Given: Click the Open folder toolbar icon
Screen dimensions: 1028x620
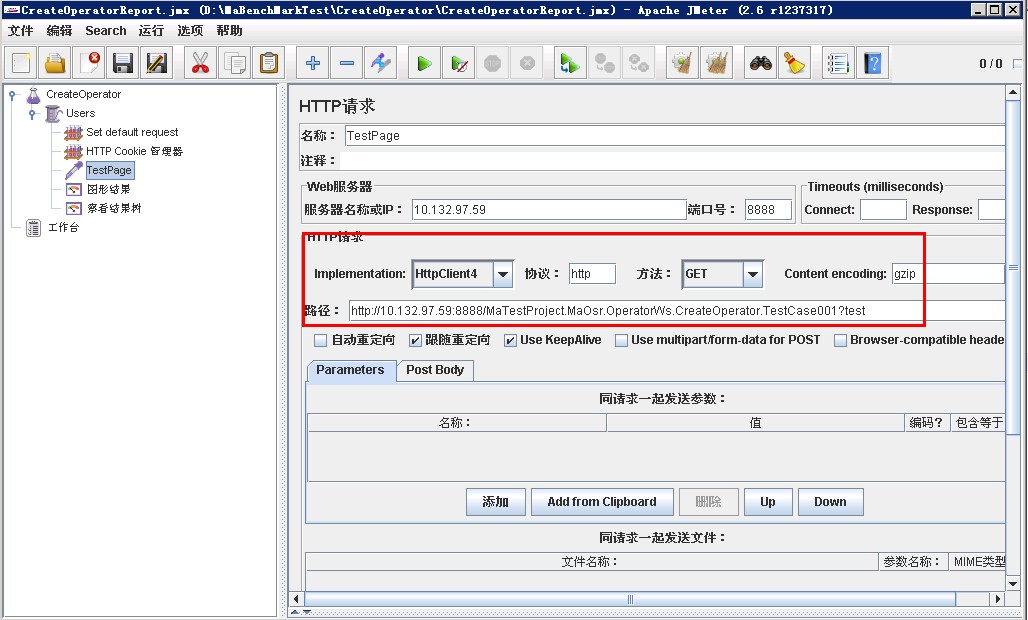Looking at the screenshot, I should pos(55,64).
